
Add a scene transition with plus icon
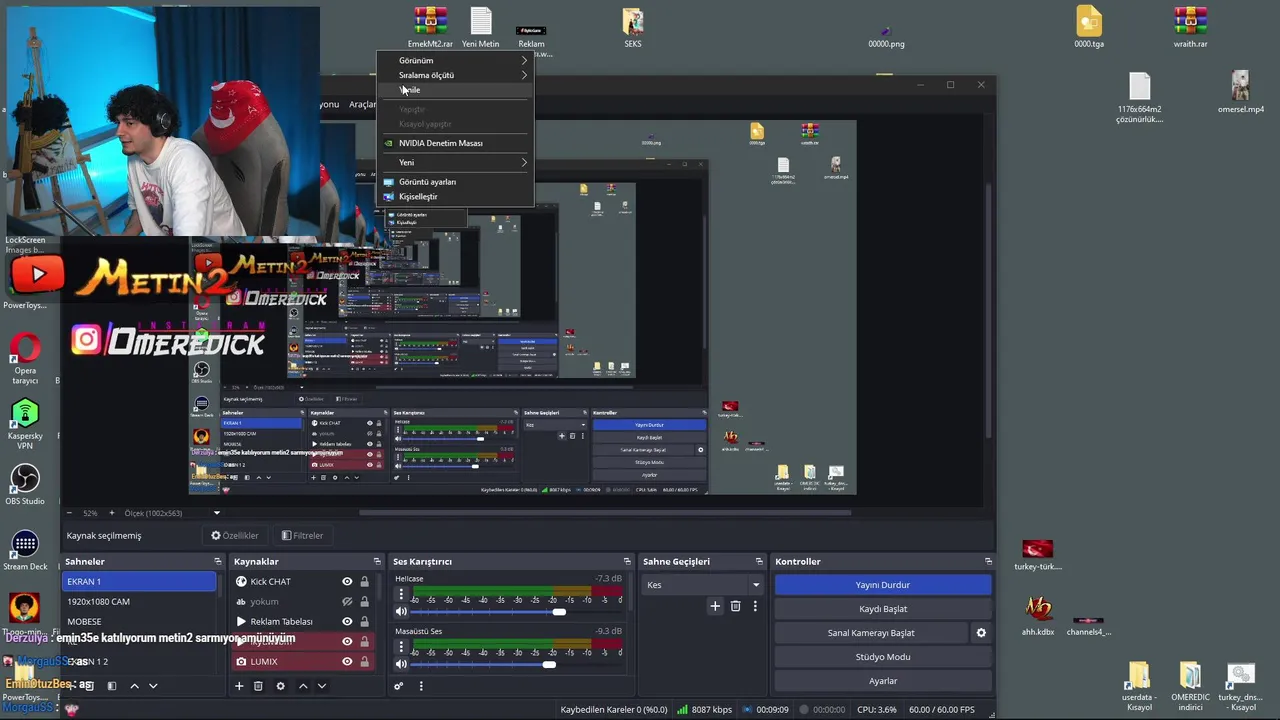[715, 606]
